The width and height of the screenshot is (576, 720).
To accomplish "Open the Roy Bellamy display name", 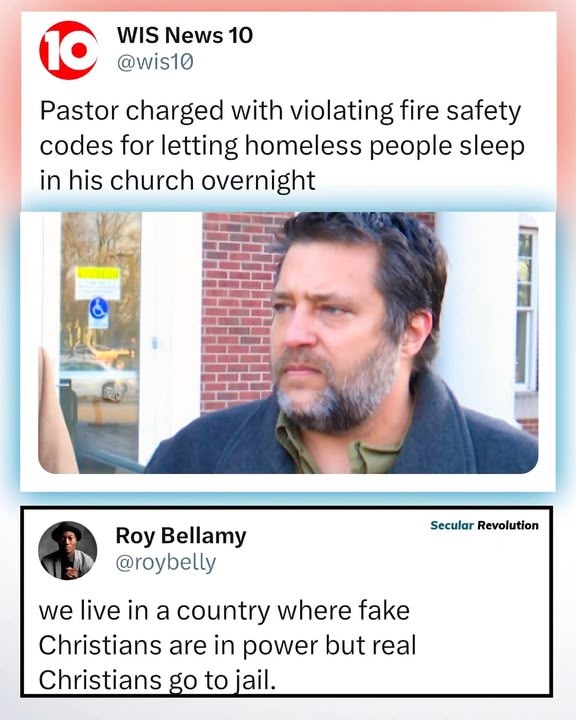I will tap(181, 536).
